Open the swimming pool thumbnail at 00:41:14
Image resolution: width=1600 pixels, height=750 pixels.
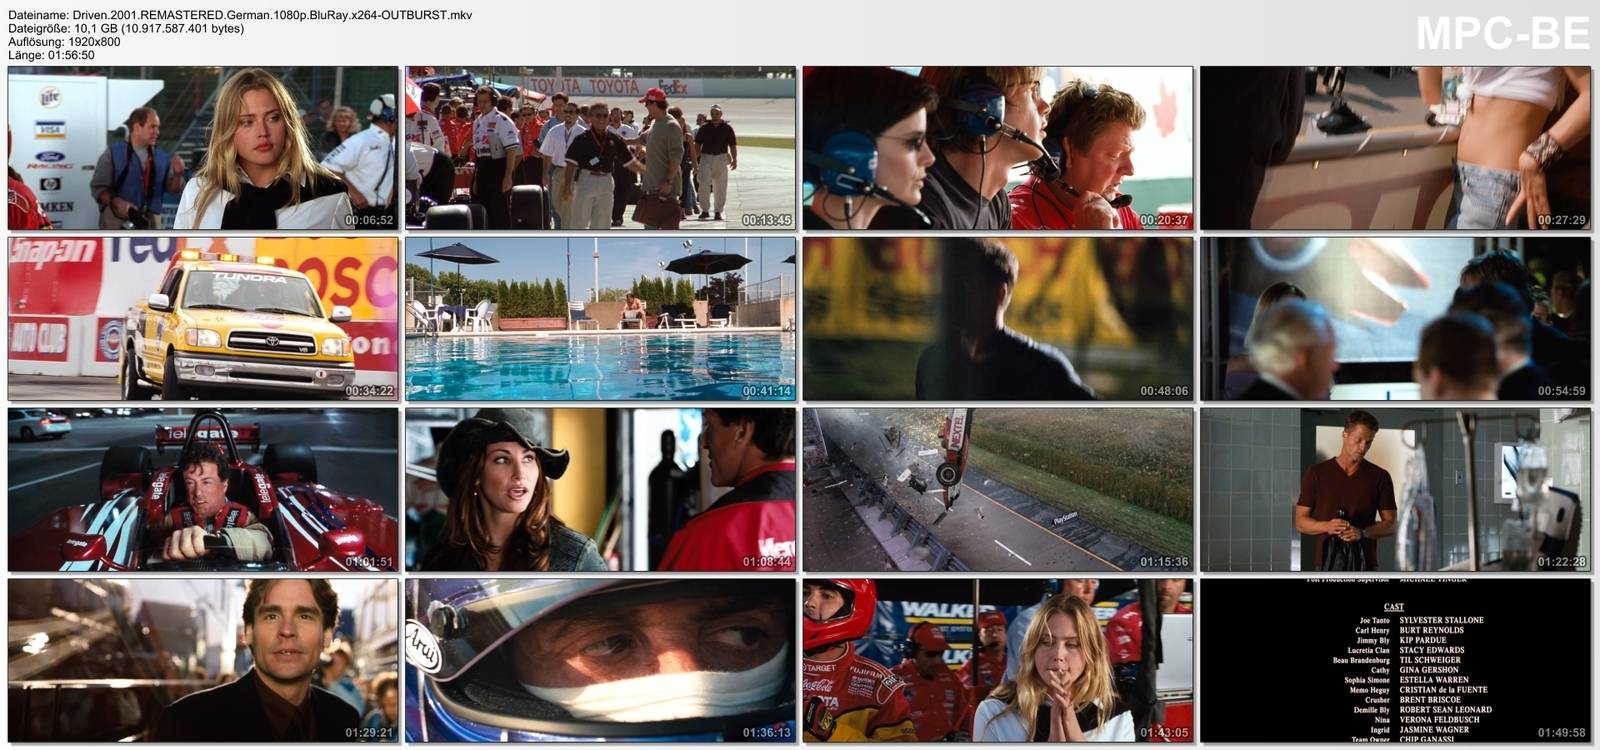(600, 319)
